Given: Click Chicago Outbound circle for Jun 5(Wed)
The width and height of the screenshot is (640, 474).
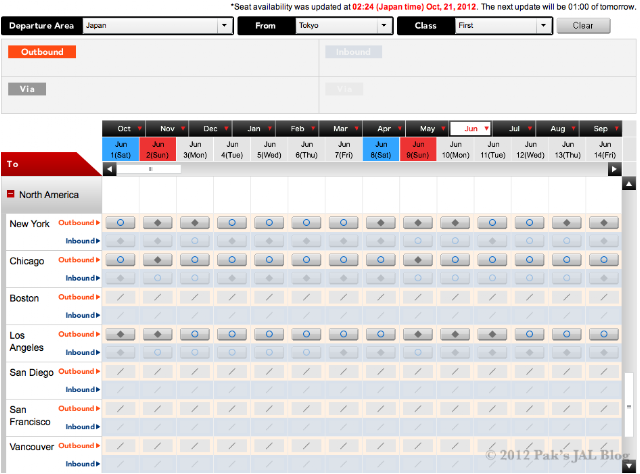Looking at the screenshot, I should pyautogui.click(x=269, y=260).
